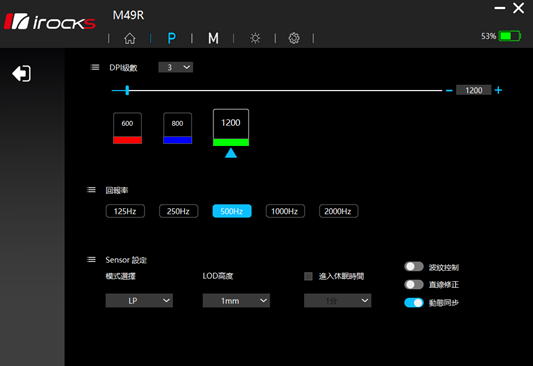Click the polling rate section menu icon
This screenshot has height=366, width=533.
coord(91,190)
